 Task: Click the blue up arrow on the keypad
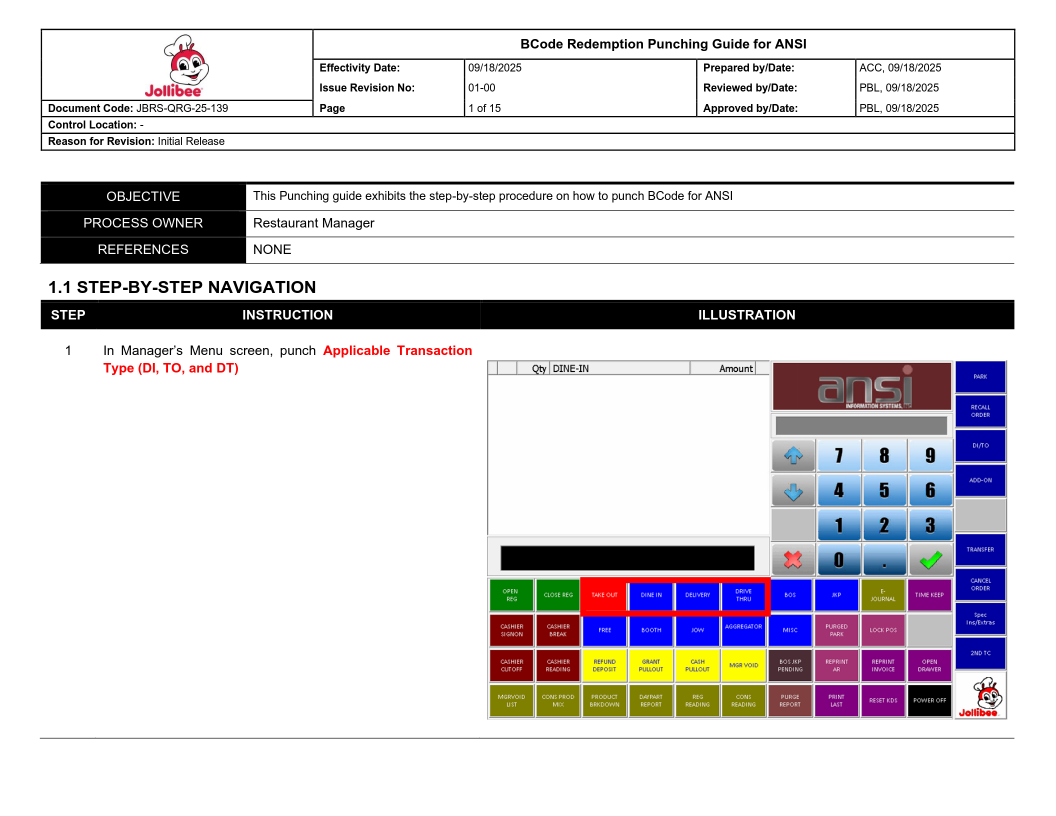[793, 456]
